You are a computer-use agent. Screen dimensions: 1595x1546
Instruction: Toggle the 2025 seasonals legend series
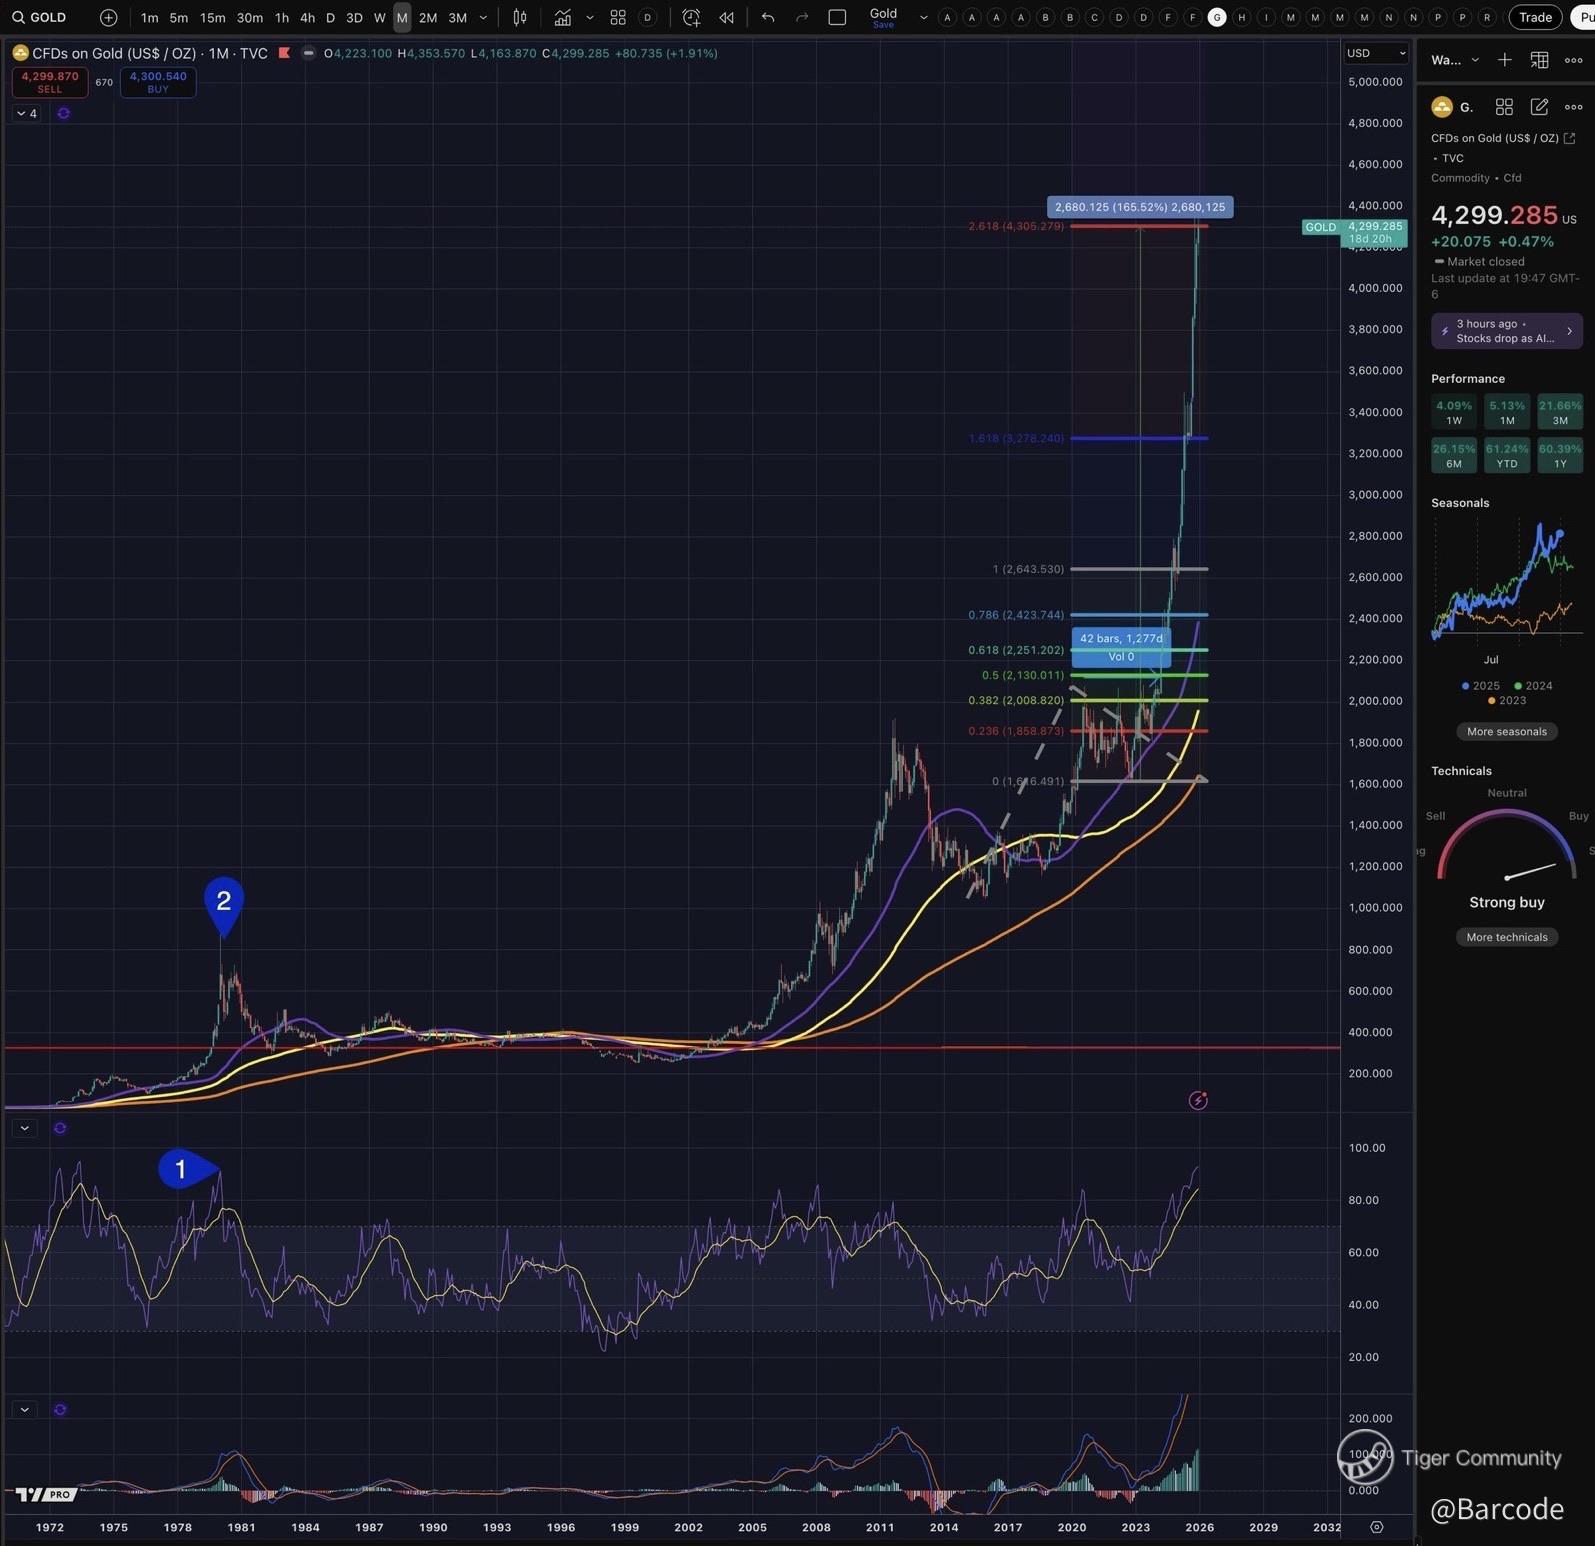1481,686
